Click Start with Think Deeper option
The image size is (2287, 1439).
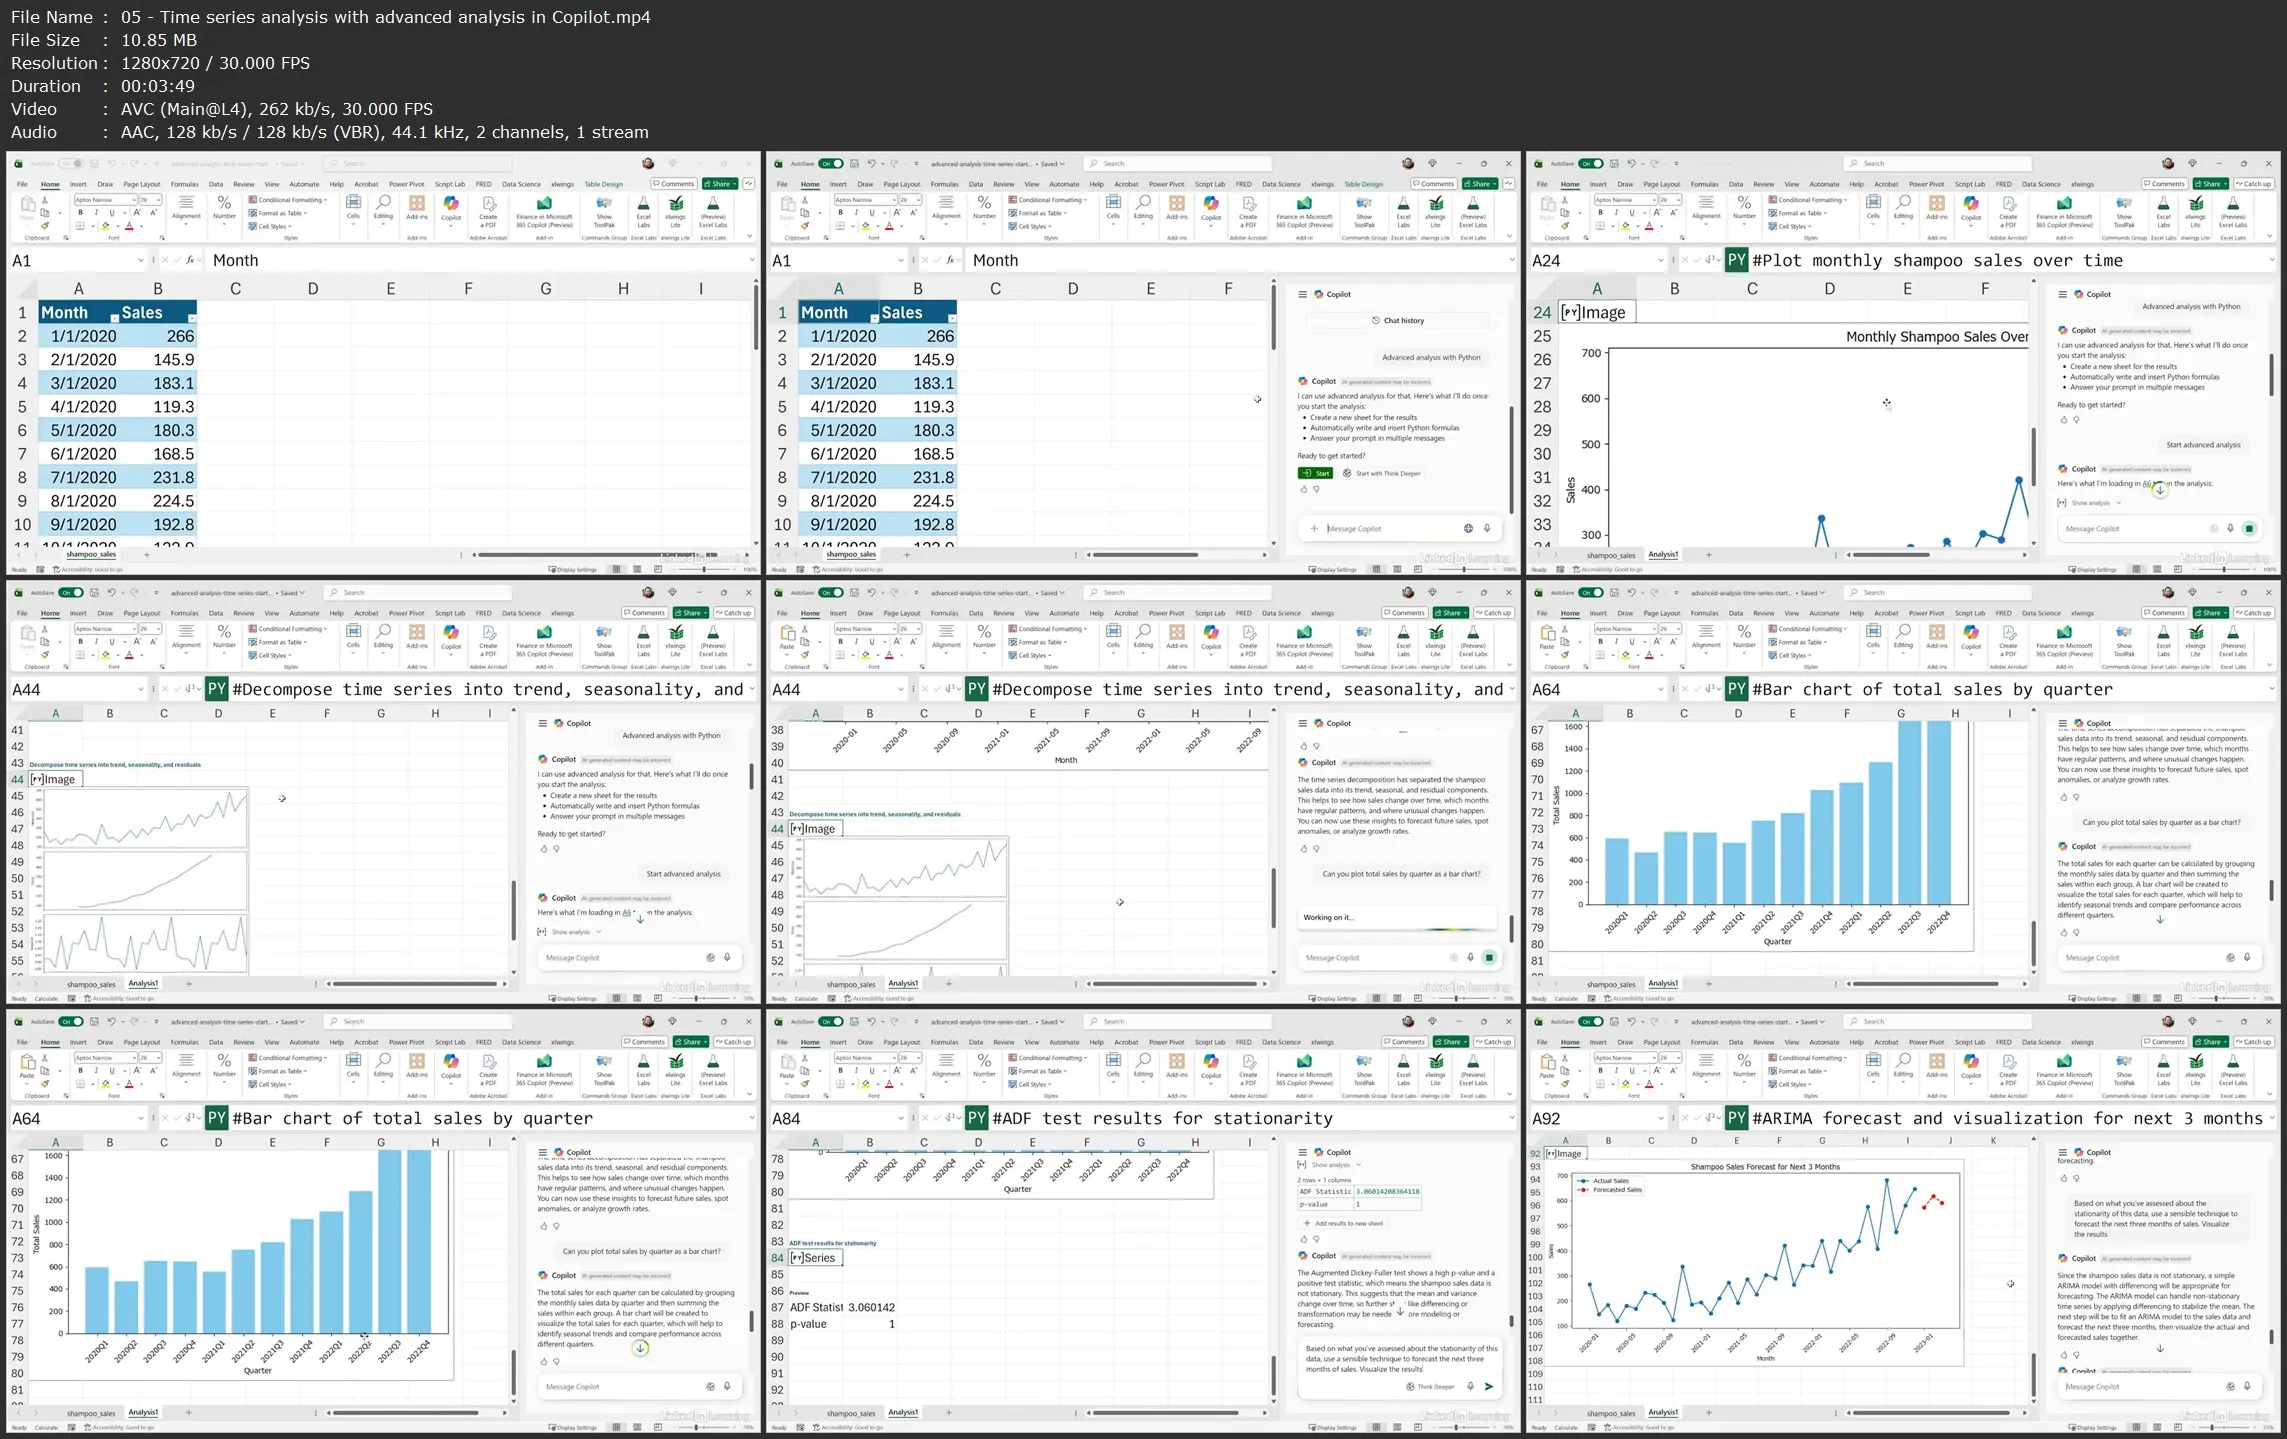point(1386,473)
